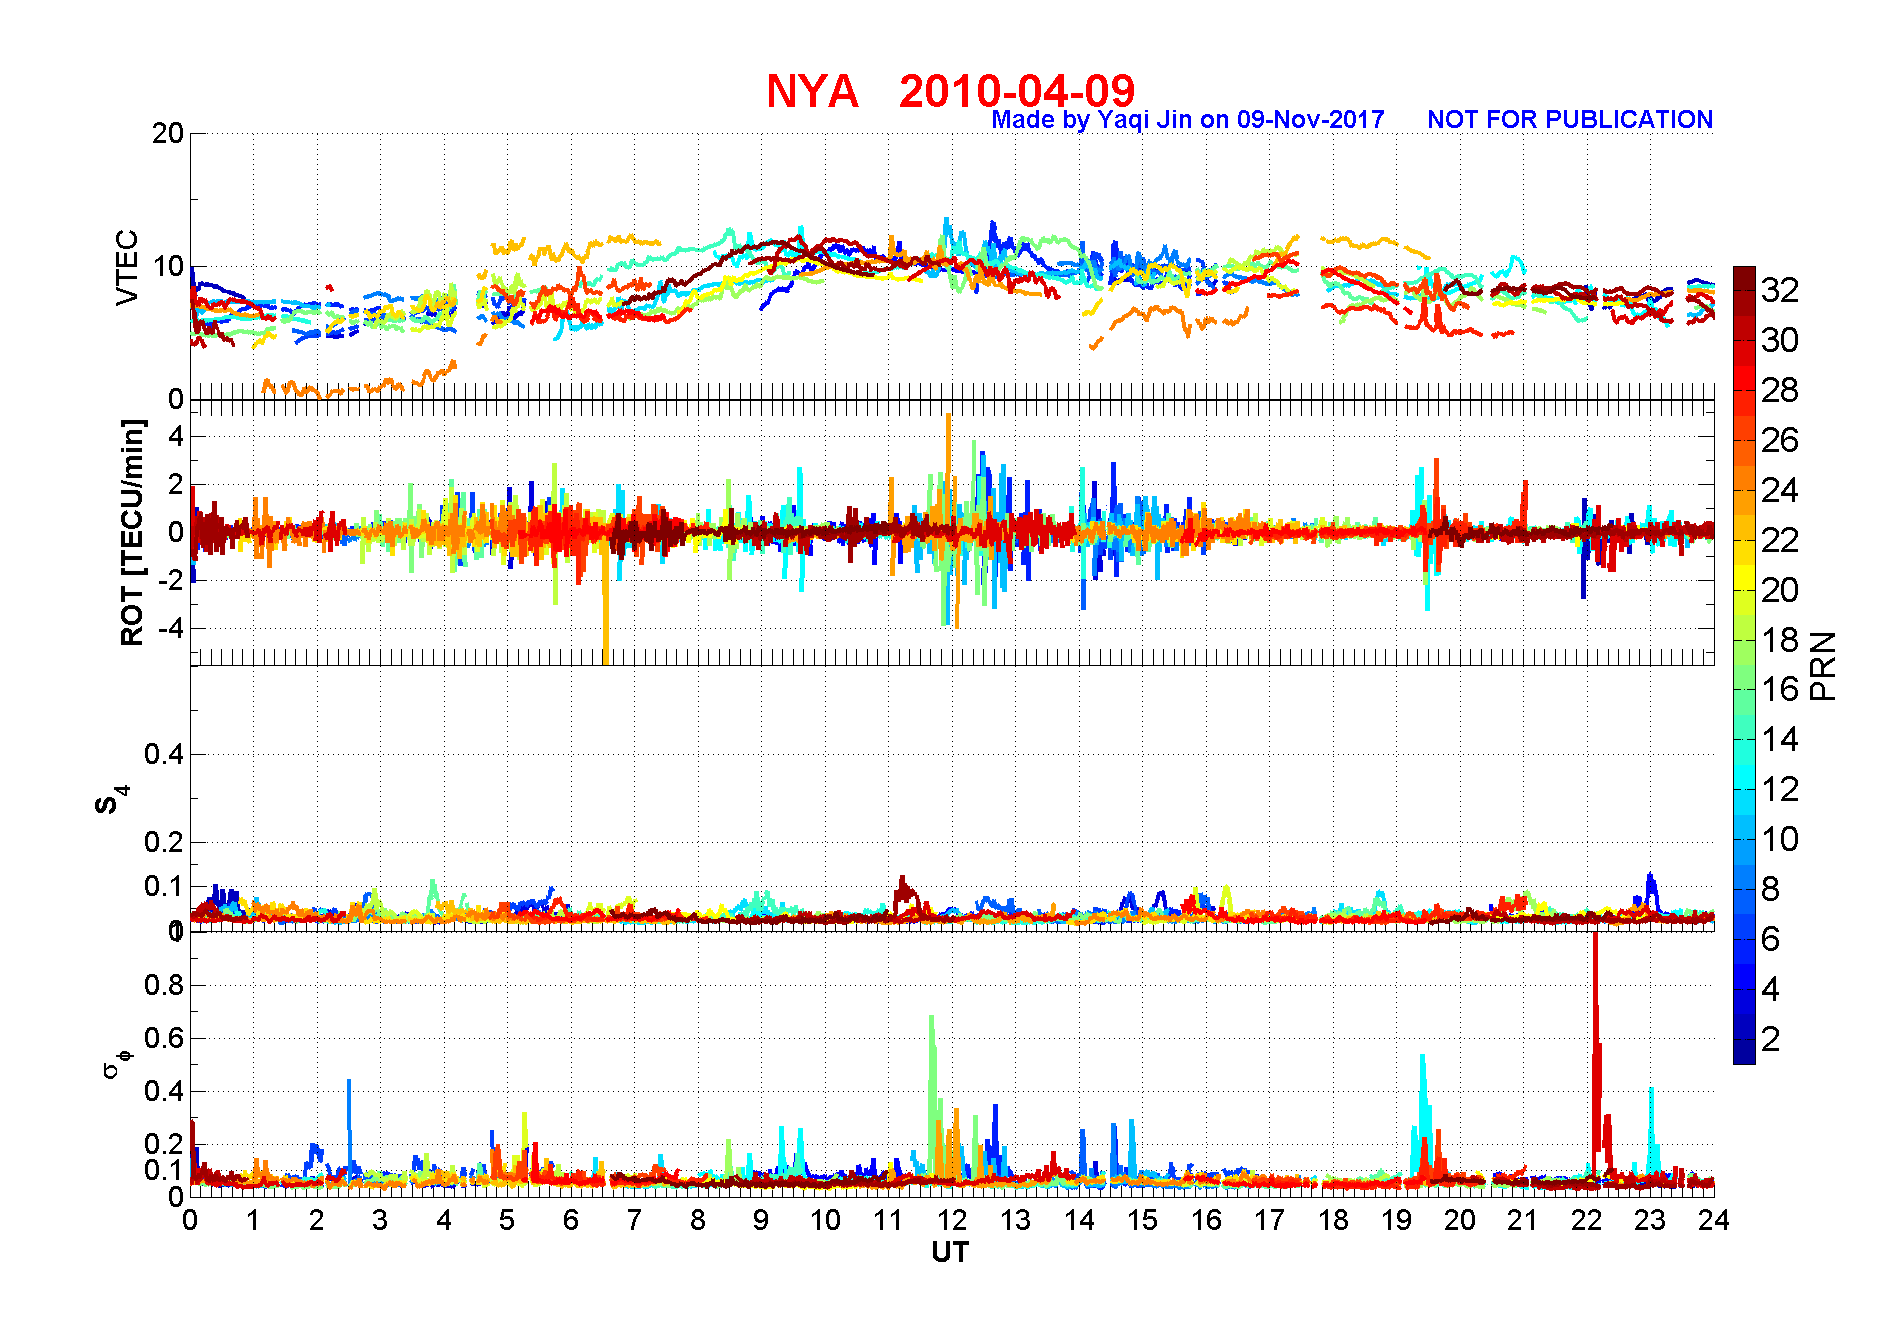Select the "ROT [TECU/min]" y-axis label
This screenshot has width=1904, height=1330.
click(x=132, y=532)
